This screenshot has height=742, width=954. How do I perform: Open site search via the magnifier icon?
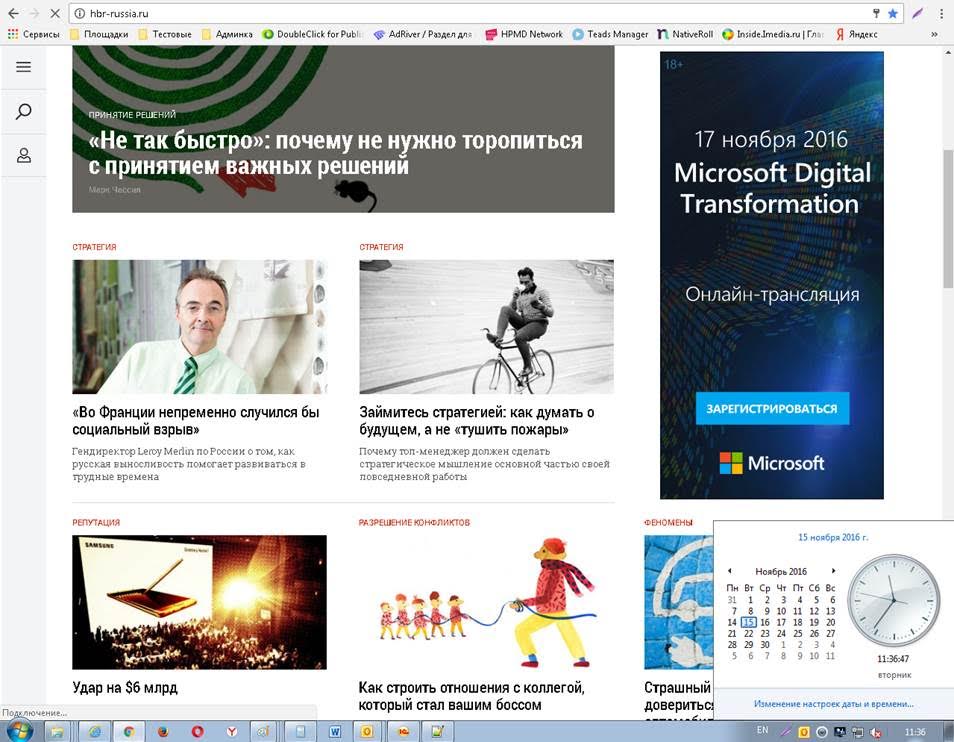click(23, 111)
